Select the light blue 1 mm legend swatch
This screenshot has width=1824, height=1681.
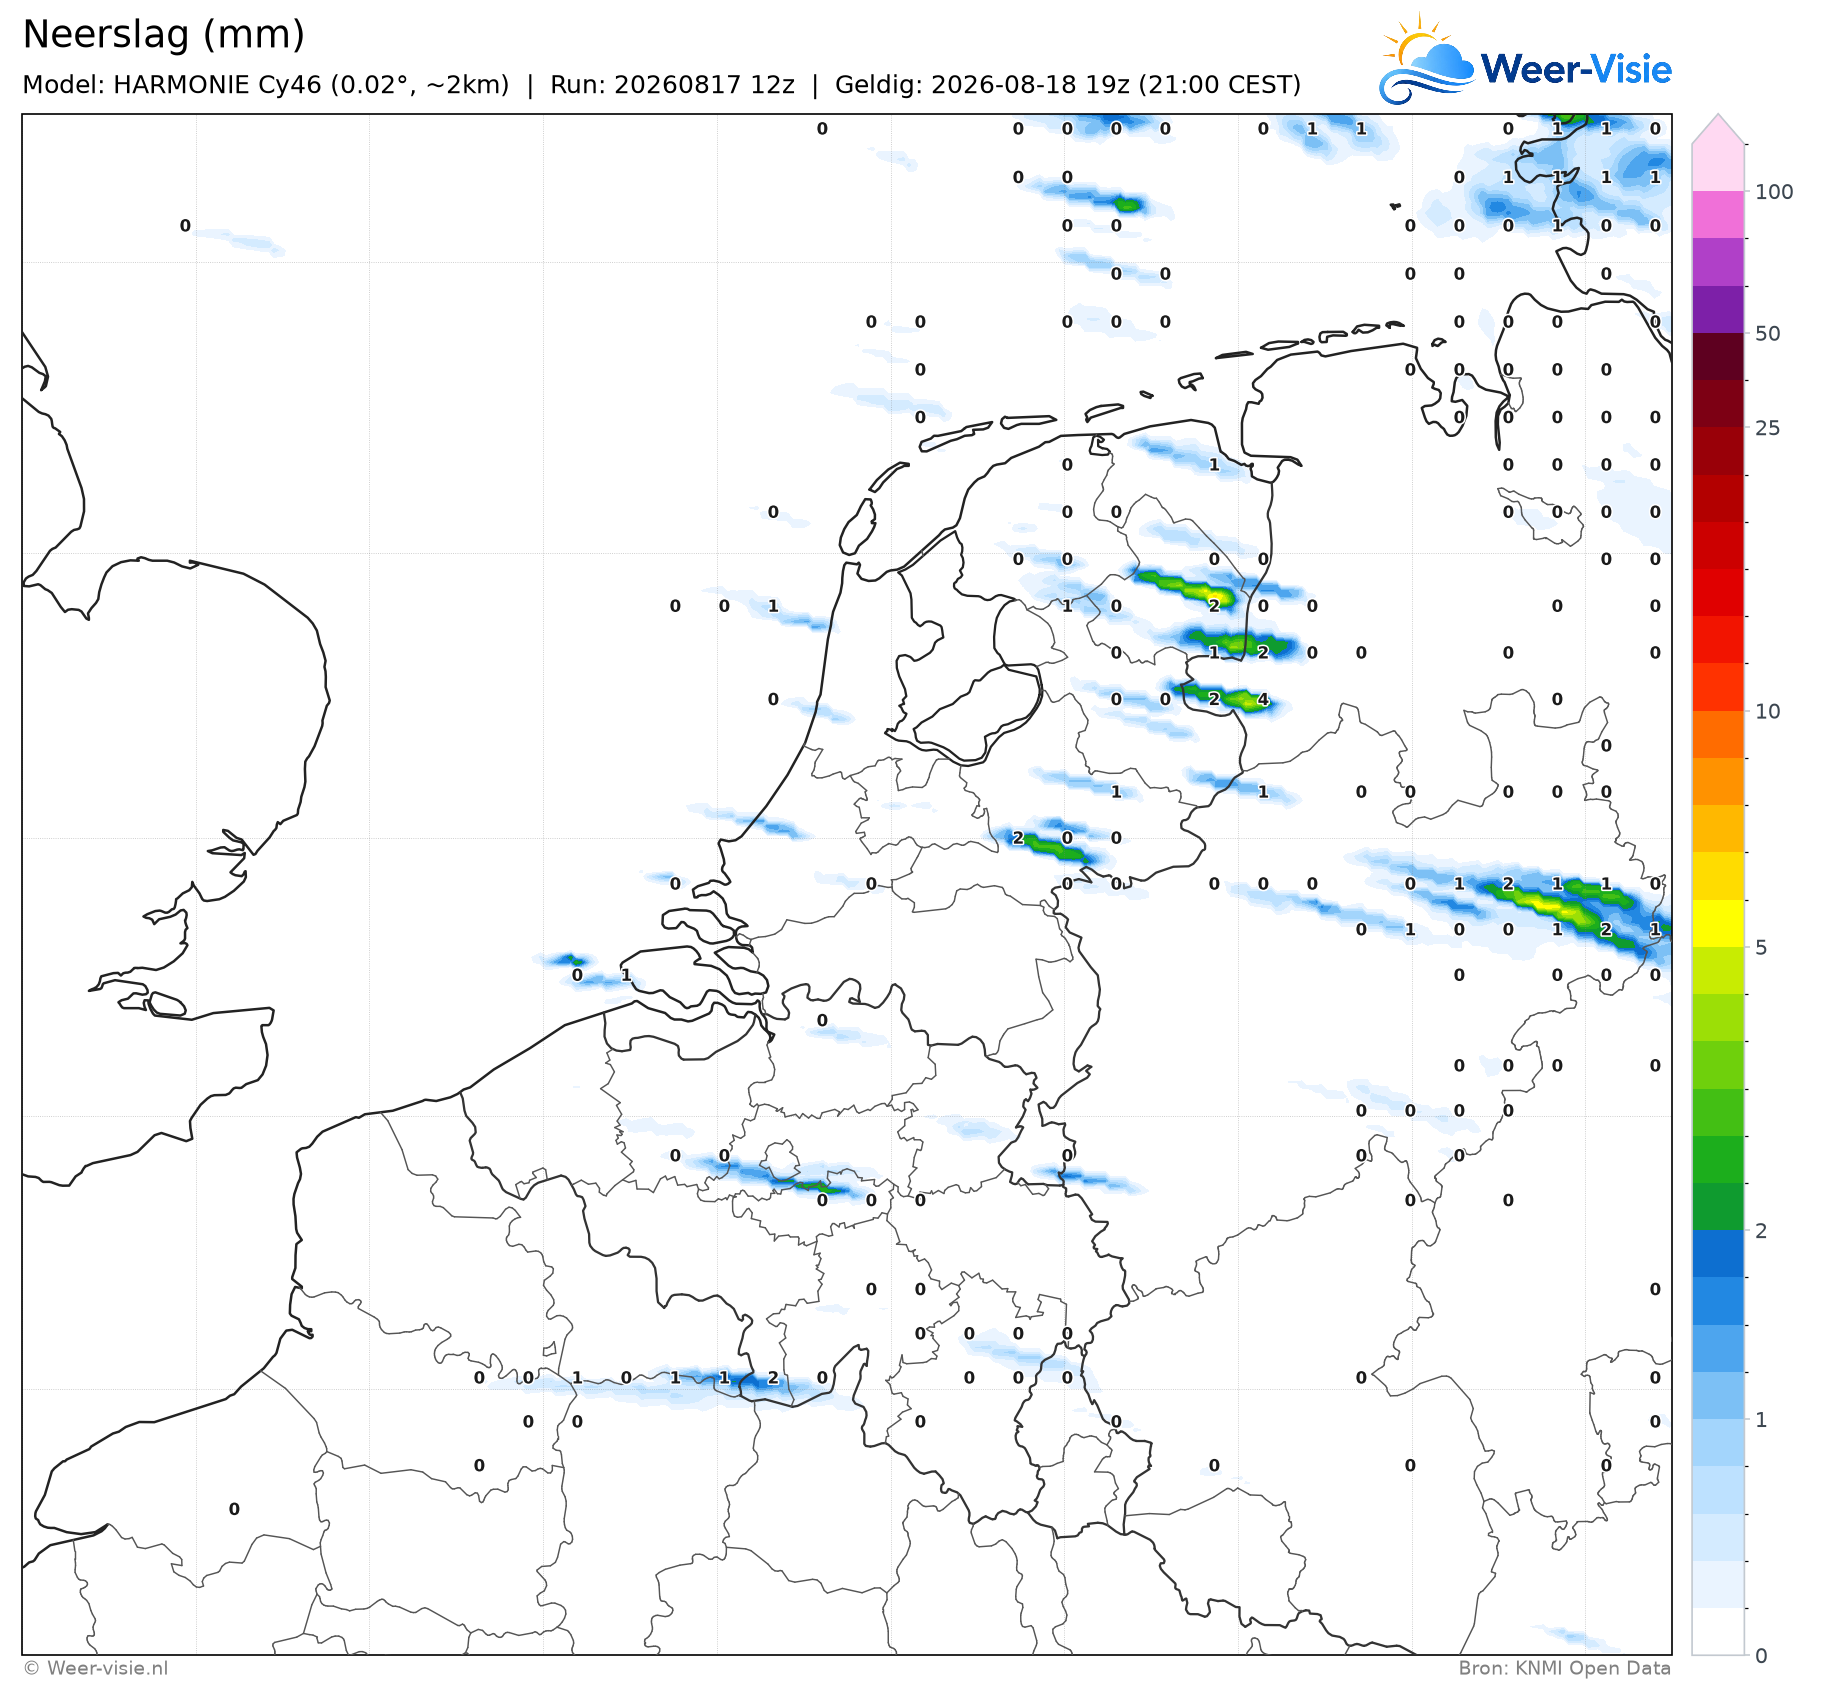(1718, 1395)
